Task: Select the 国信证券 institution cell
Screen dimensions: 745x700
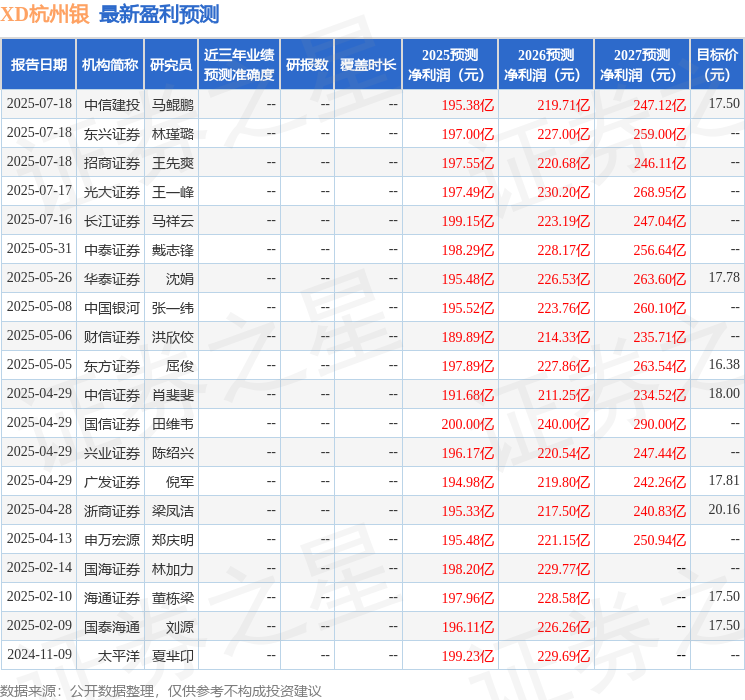Action: tap(112, 424)
